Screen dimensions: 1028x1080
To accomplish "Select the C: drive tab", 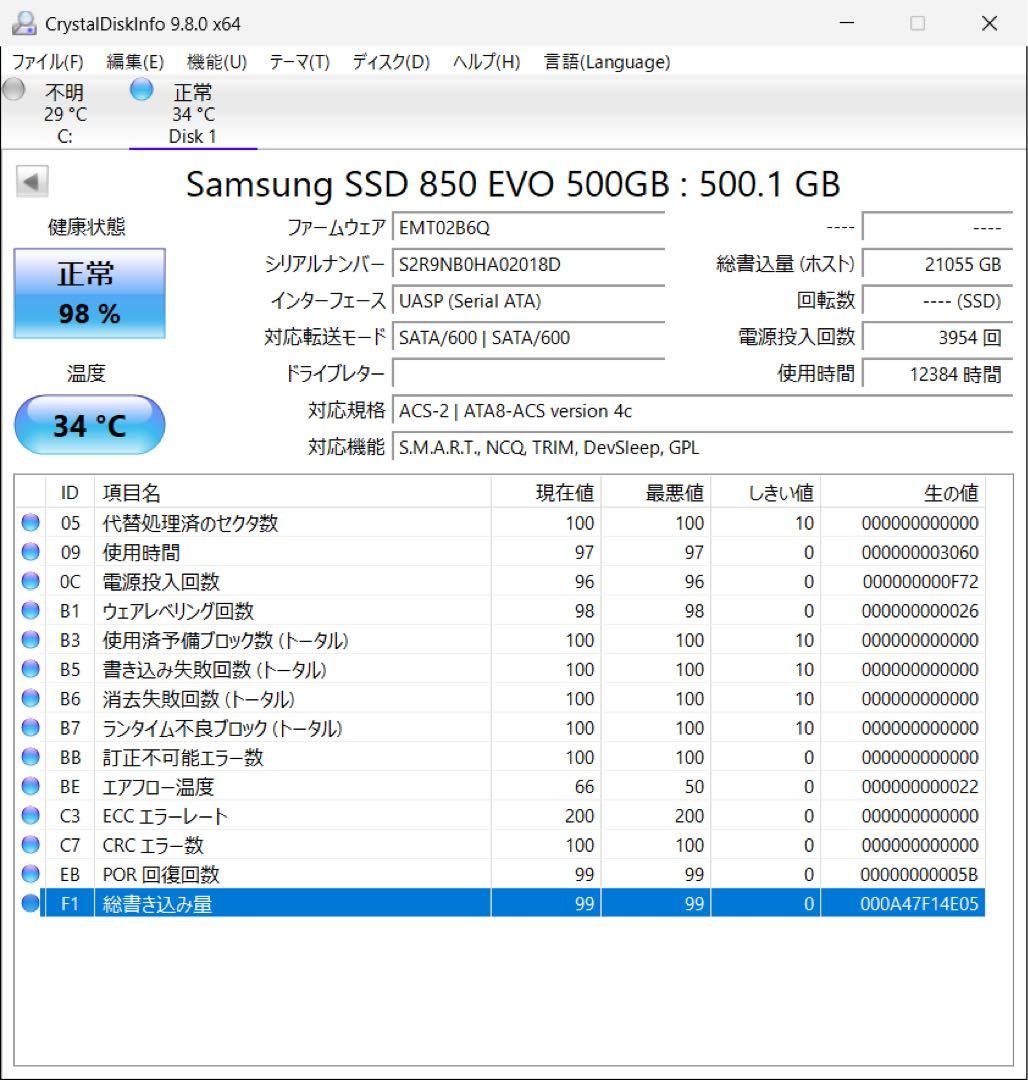I will click(65, 113).
